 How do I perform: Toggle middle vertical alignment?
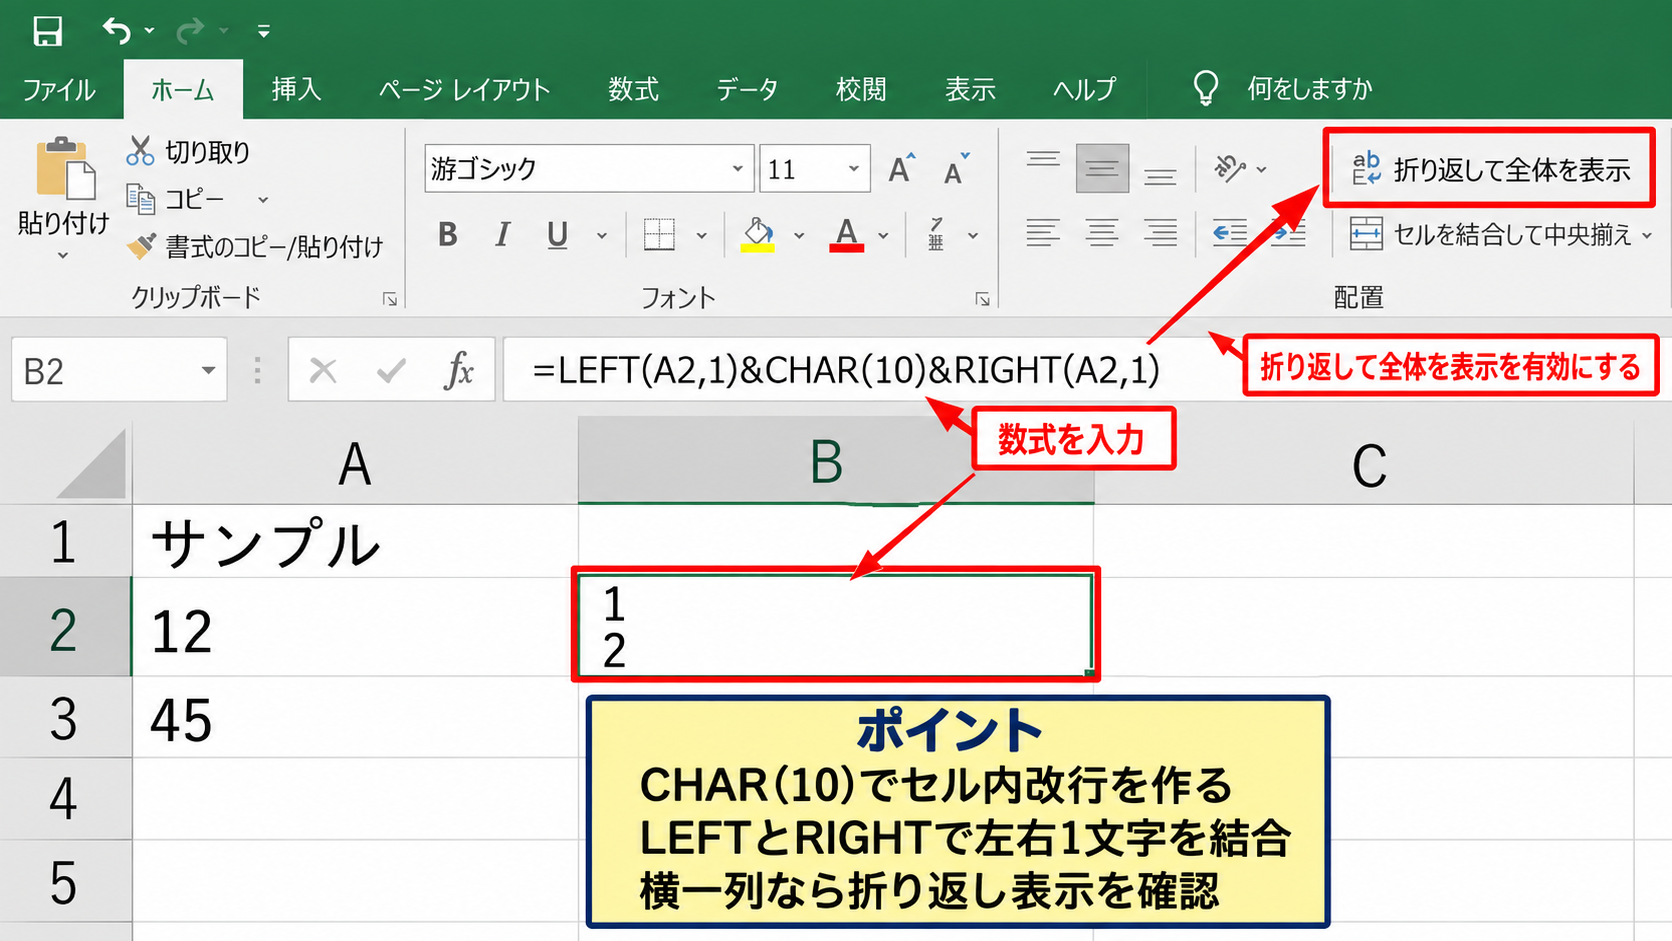1102,169
